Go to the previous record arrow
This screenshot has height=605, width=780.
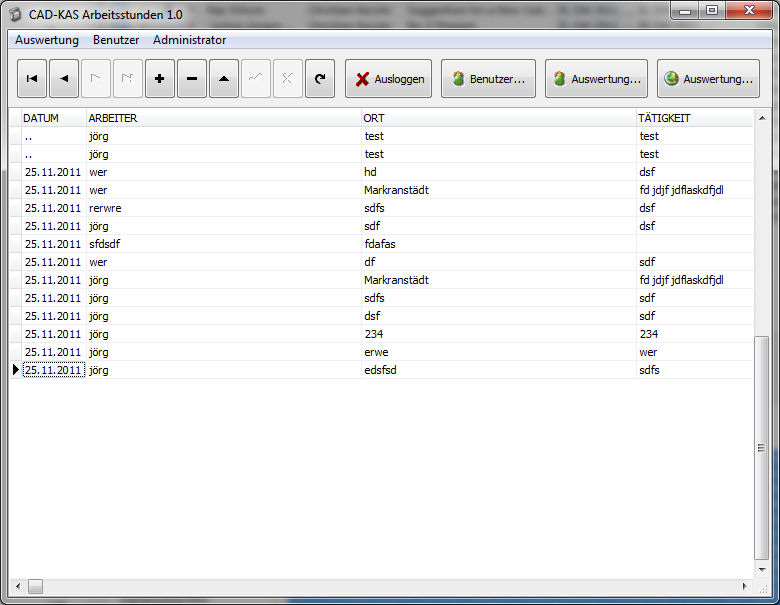pos(64,79)
